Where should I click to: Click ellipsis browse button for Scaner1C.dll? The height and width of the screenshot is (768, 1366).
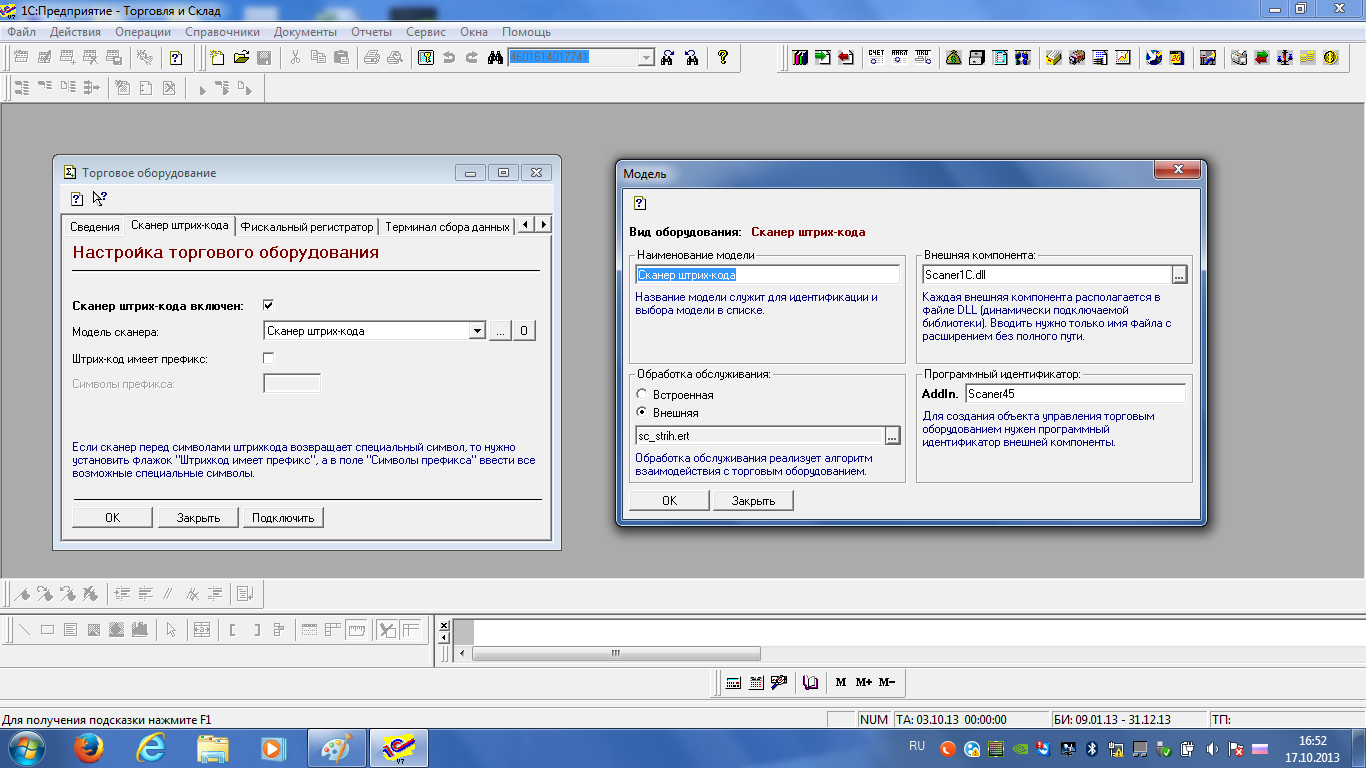point(1179,274)
